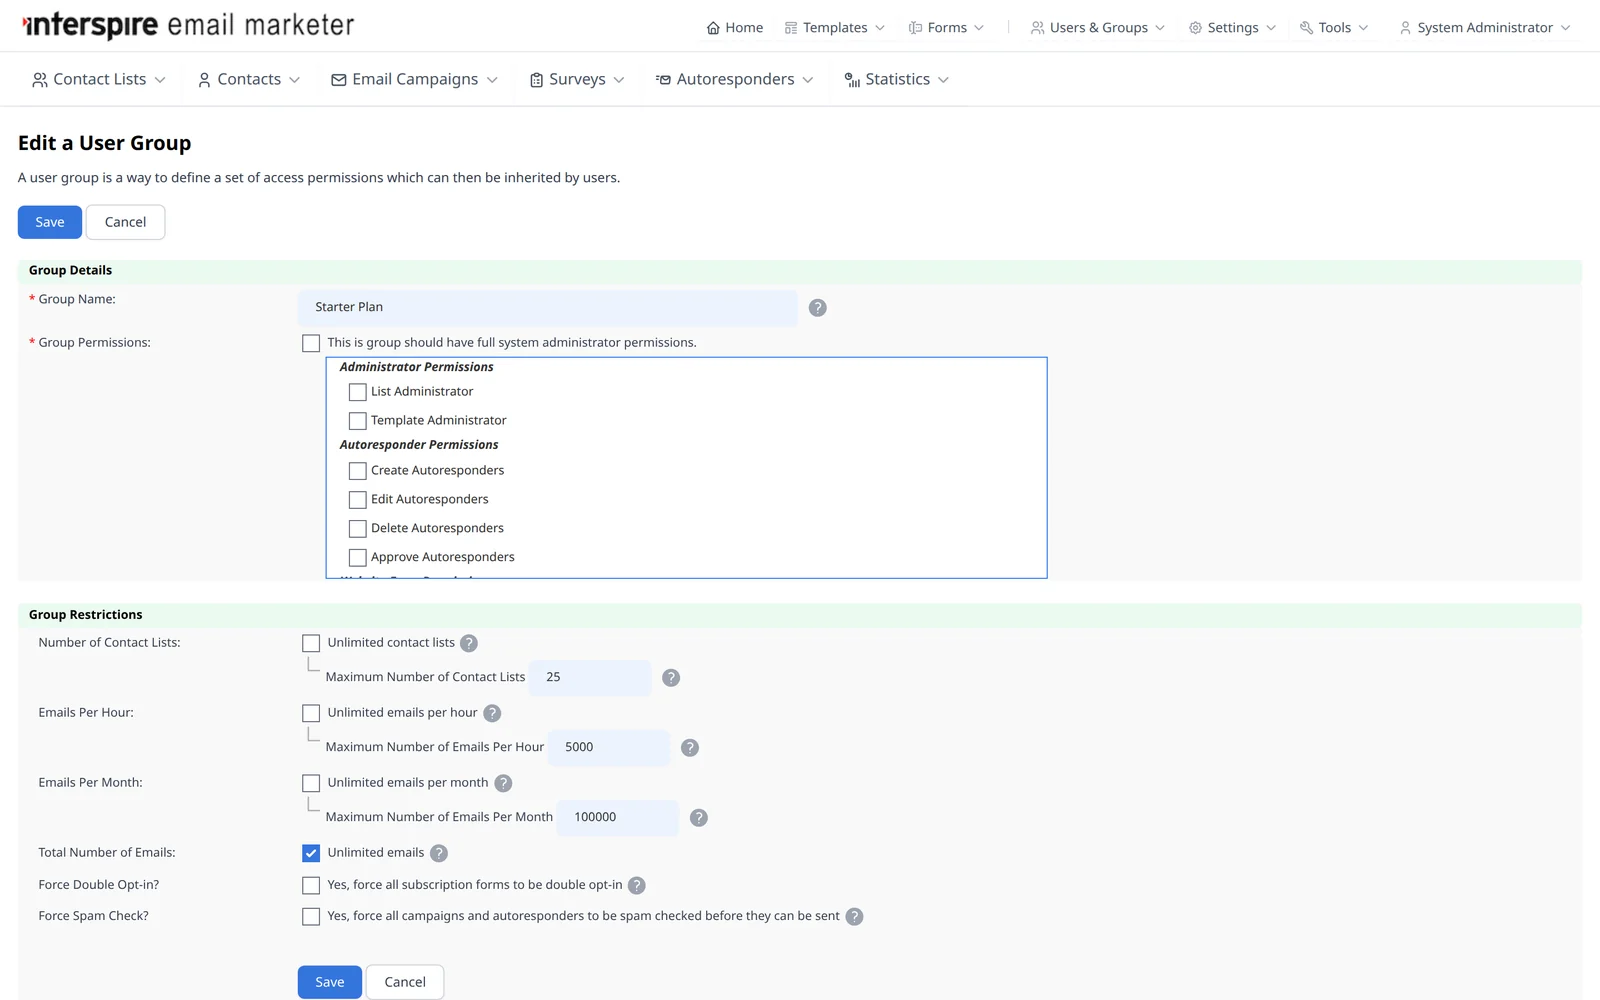The width and height of the screenshot is (1600, 1000).
Task: Click the bottom Save button
Action: [x=330, y=982]
